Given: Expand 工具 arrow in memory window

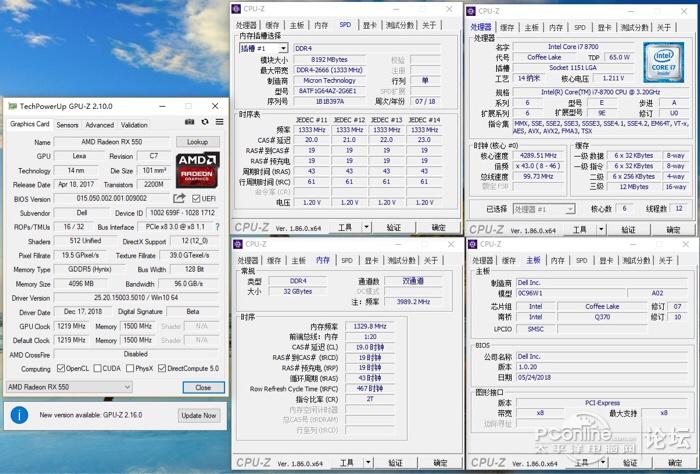Looking at the screenshot, I should click(x=368, y=462).
